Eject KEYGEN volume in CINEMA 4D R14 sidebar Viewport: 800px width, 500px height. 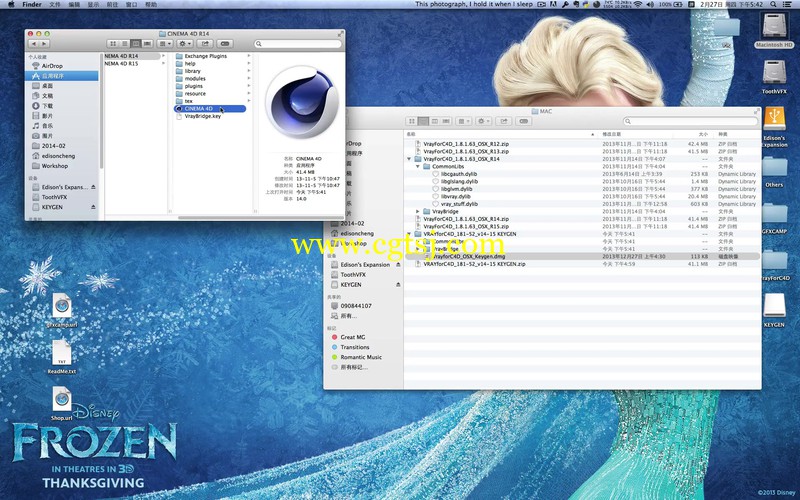pyautogui.click(x=93, y=207)
